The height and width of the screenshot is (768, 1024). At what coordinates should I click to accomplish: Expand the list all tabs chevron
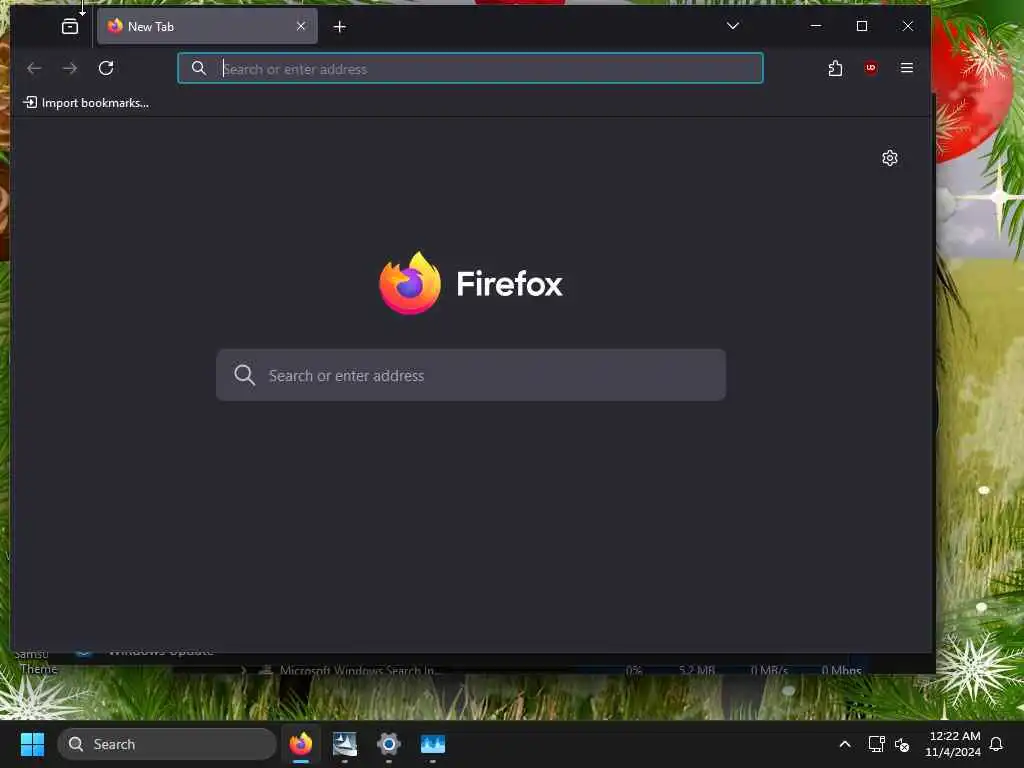tap(733, 26)
